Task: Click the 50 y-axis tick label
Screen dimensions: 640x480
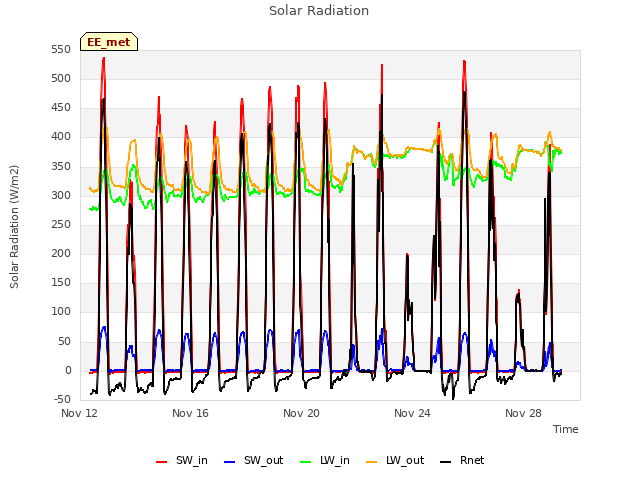Action: point(64,341)
